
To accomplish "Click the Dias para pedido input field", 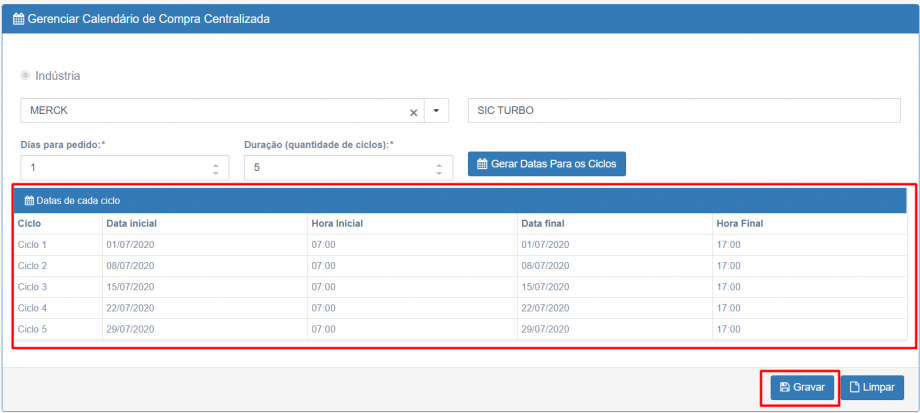I will coord(112,168).
